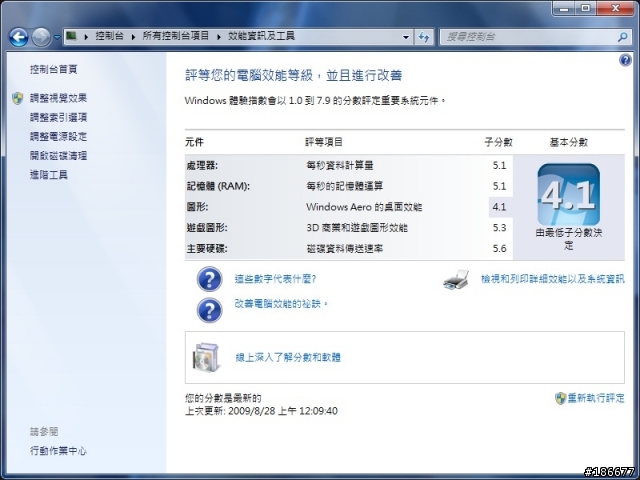Screen dimensions: 640x480
Task: Select the 遊戲圖形: row label
Action: tap(207, 228)
